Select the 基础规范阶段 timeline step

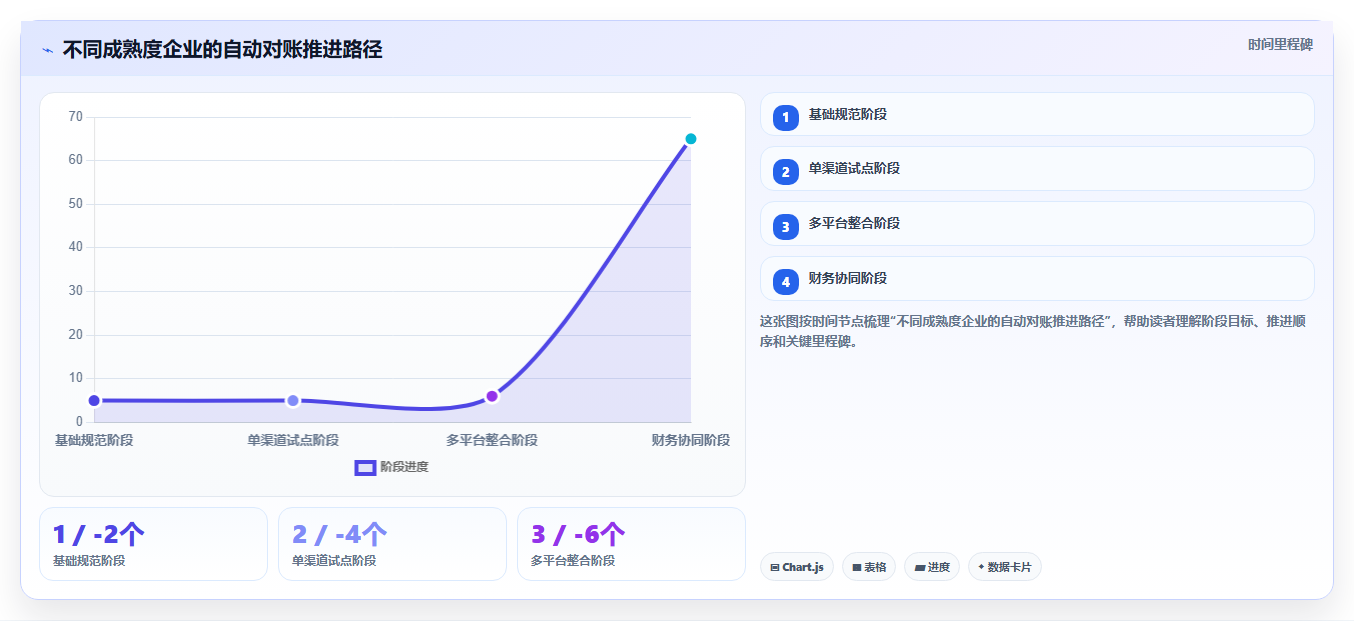1037,114
